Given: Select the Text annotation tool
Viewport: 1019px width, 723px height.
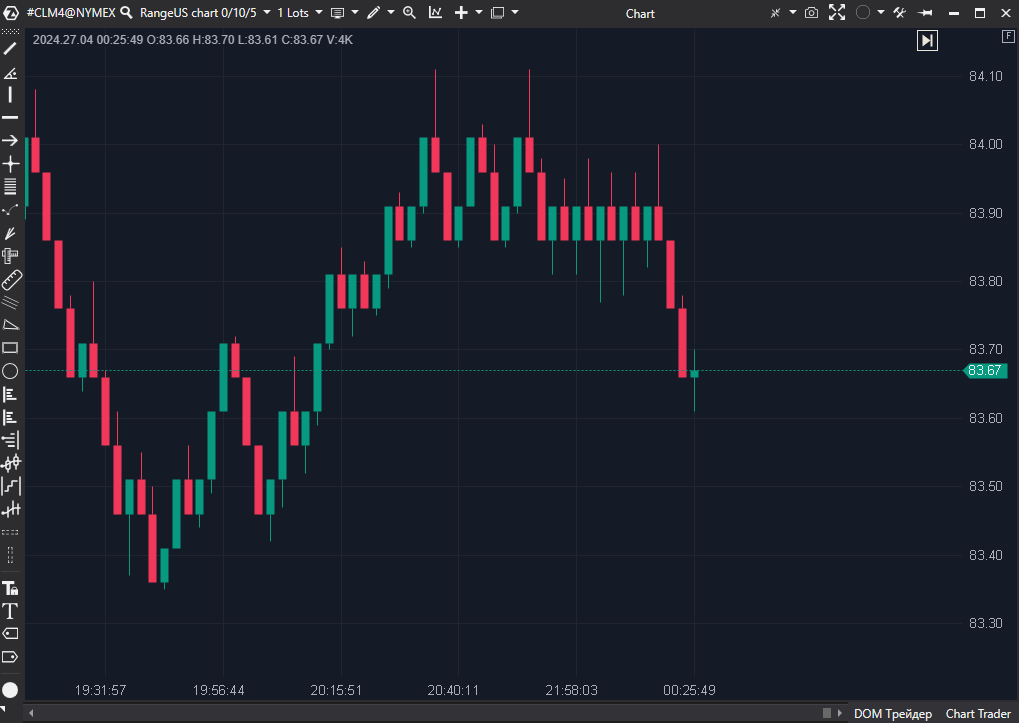Looking at the screenshot, I should [11, 610].
